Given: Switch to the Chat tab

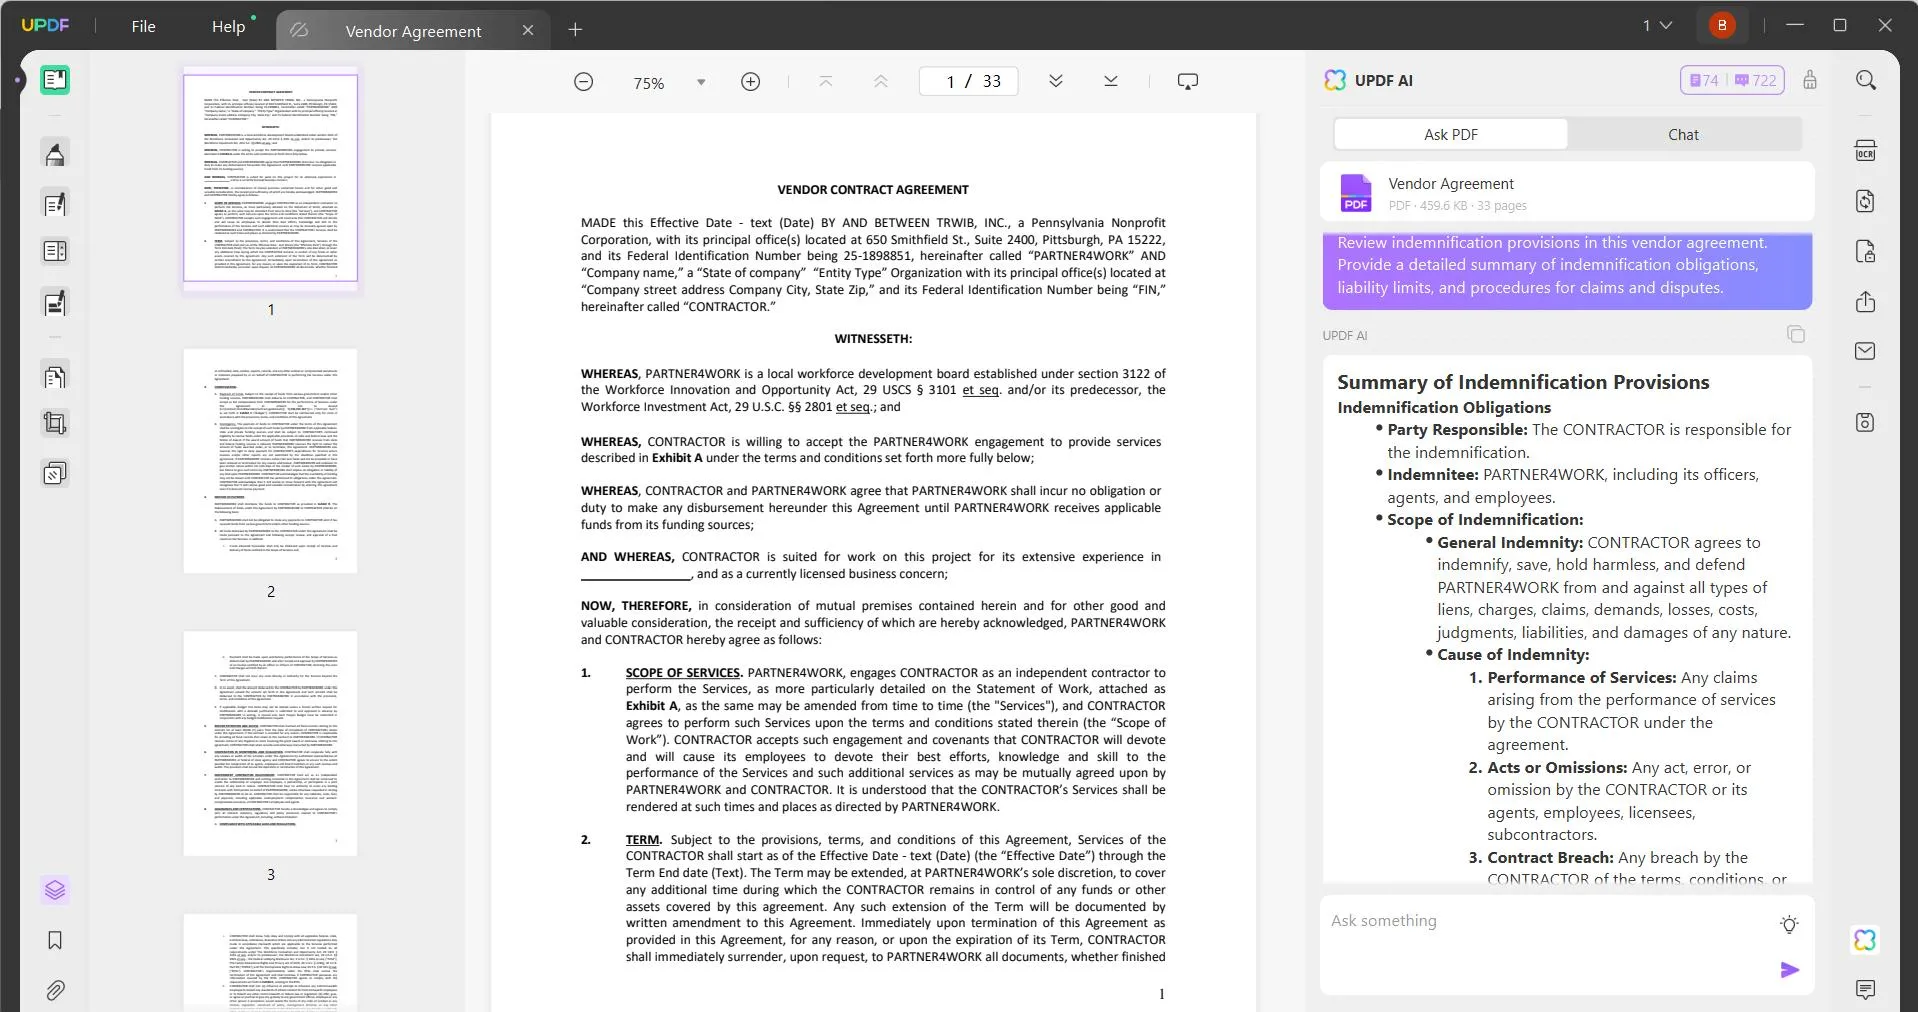Looking at the screenshot, I should pyautogui.click(x=1683, y=135).
